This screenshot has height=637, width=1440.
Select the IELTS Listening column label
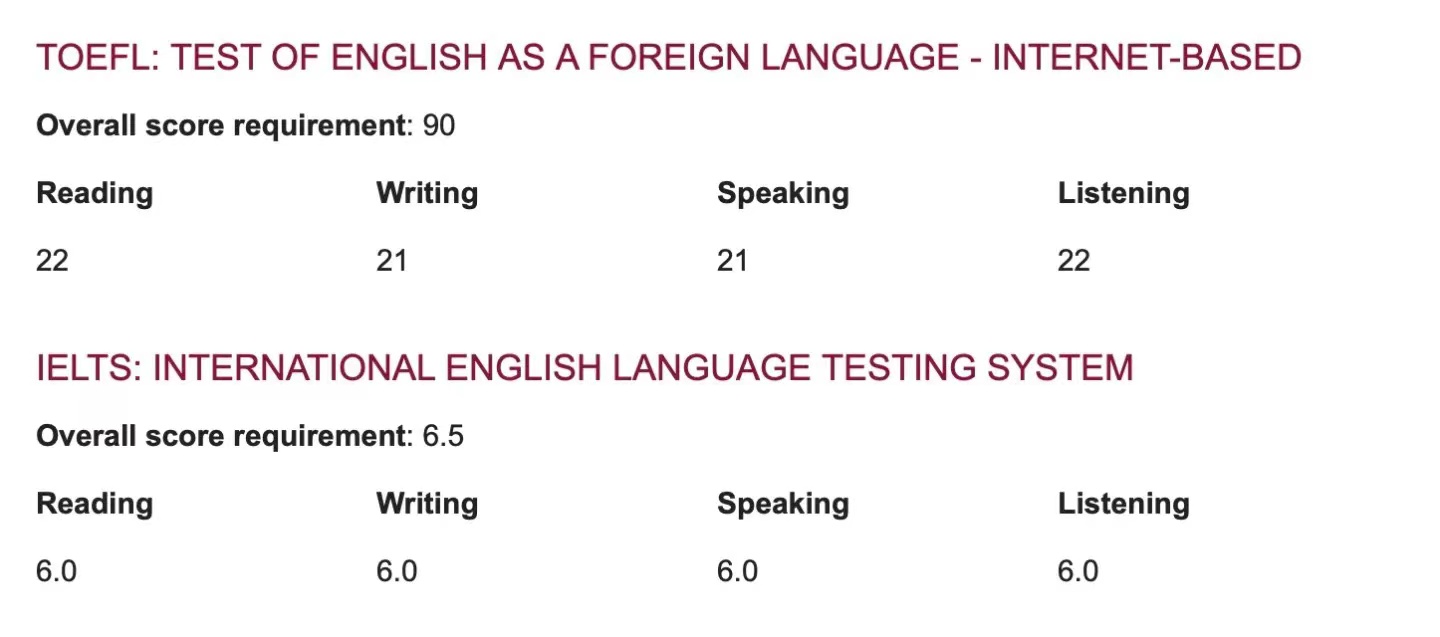(x=1124, y=503)
